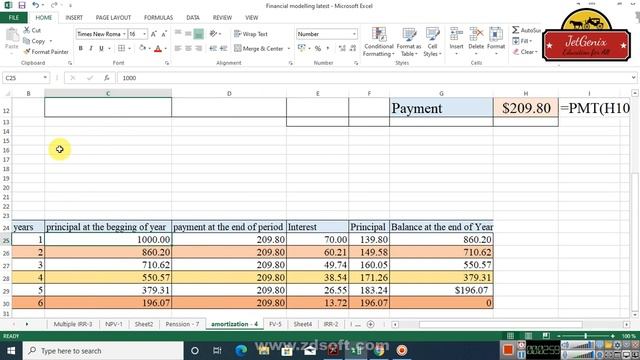Screen dimensions: 640x360
Task: Open Merge & Center dropdown arrow
Action: [x=289, y=49]
